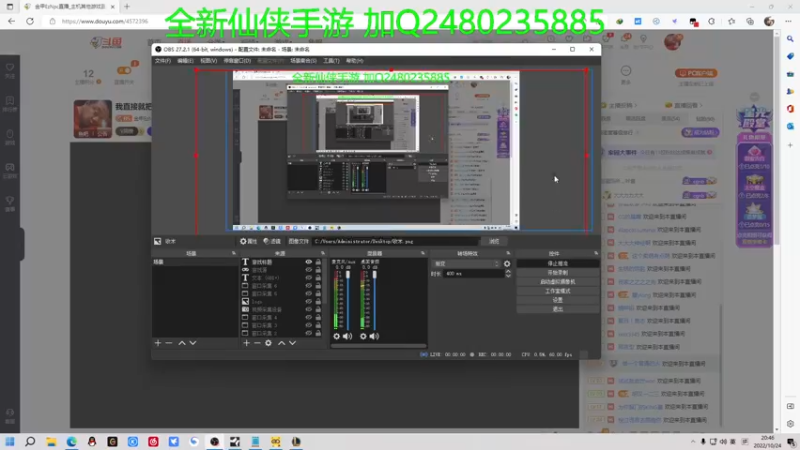Increase the transition duration with up arrow
Viewport: 800px width, 450px height.
pos(508,271)
